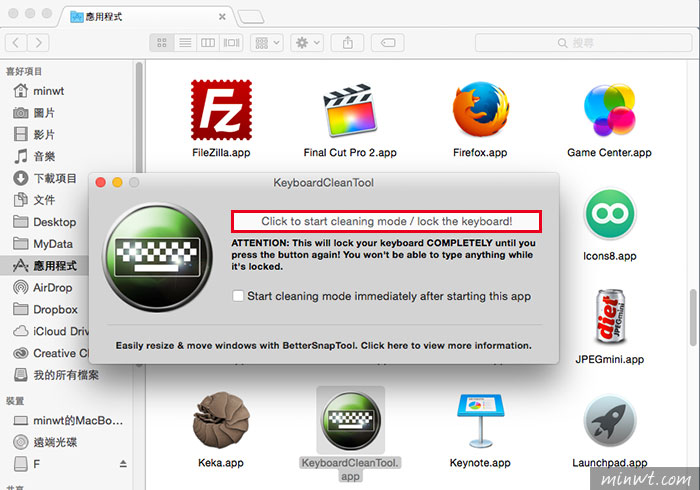The width and height of the screenshot is (700, 490).
Task: Open MyData folder in sidebar
Action: coord(43,244)
